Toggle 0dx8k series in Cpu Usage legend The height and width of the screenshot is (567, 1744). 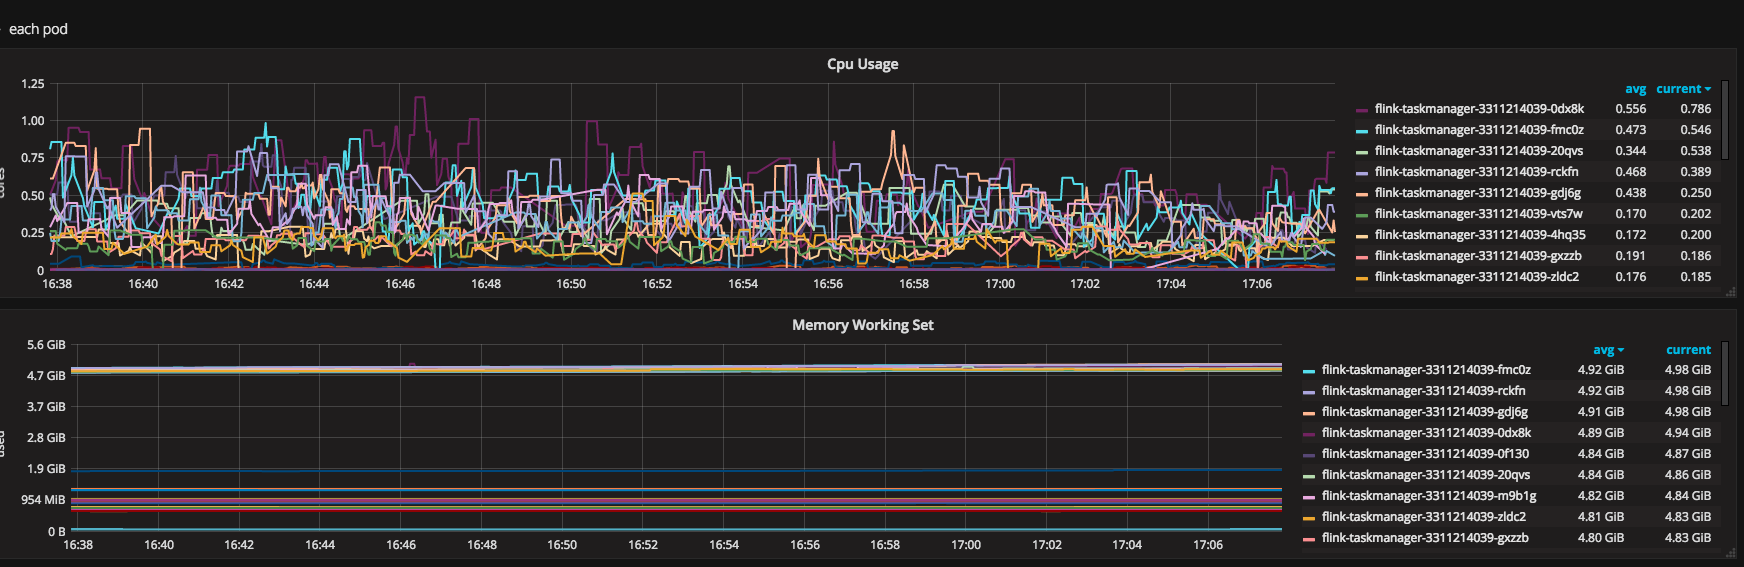coord(1478,109)
